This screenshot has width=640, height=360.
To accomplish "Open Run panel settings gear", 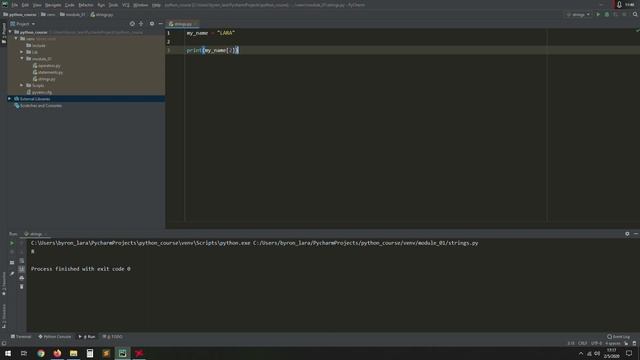I will (x=627, y=234).
